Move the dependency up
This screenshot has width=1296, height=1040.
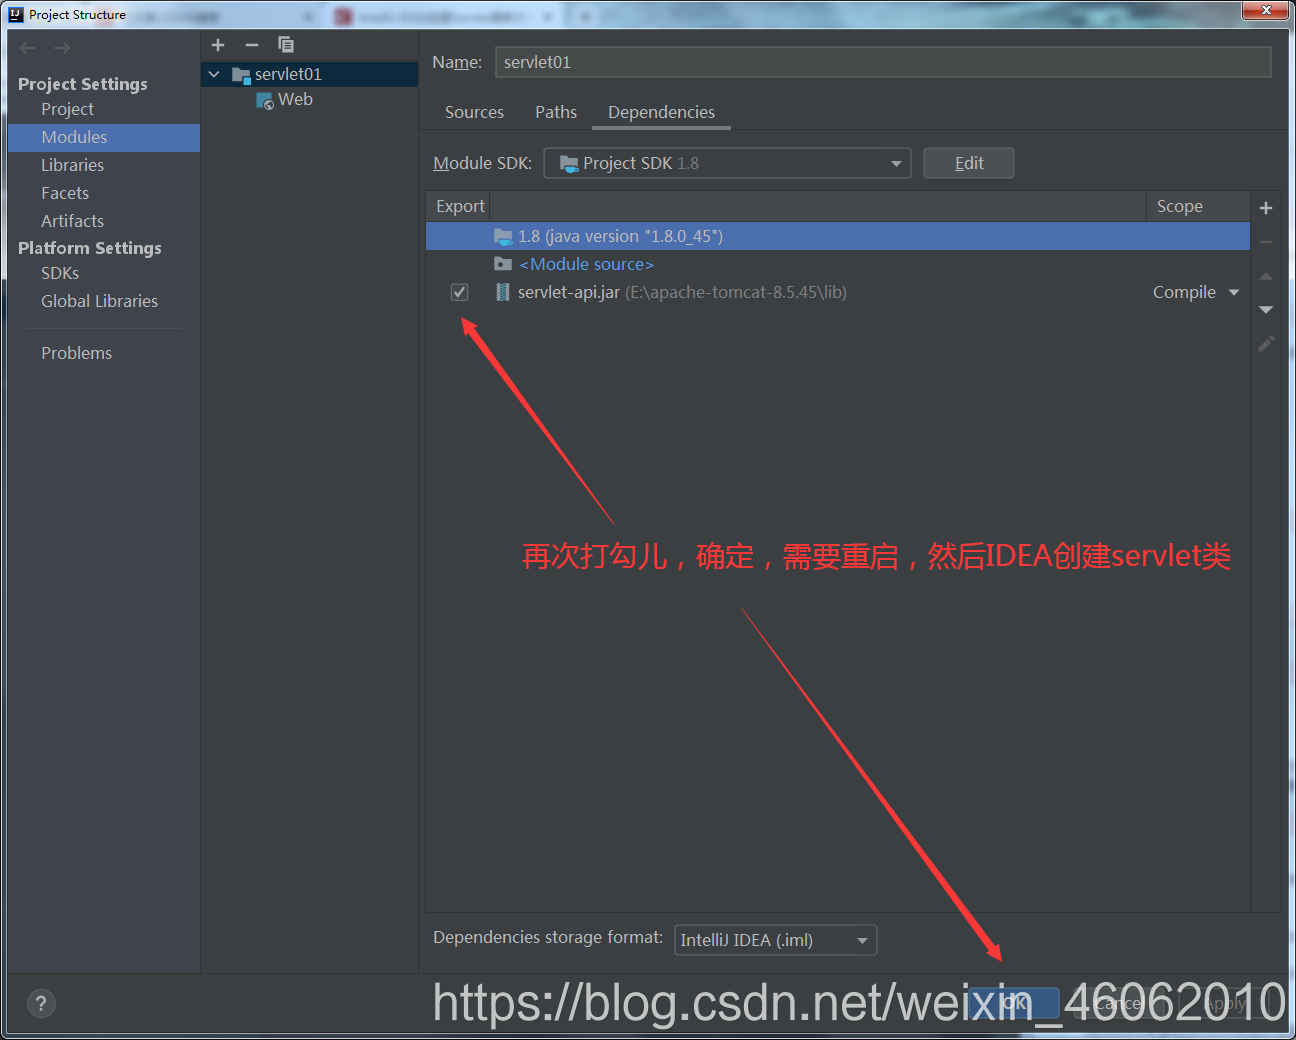tap(1266, 276)
